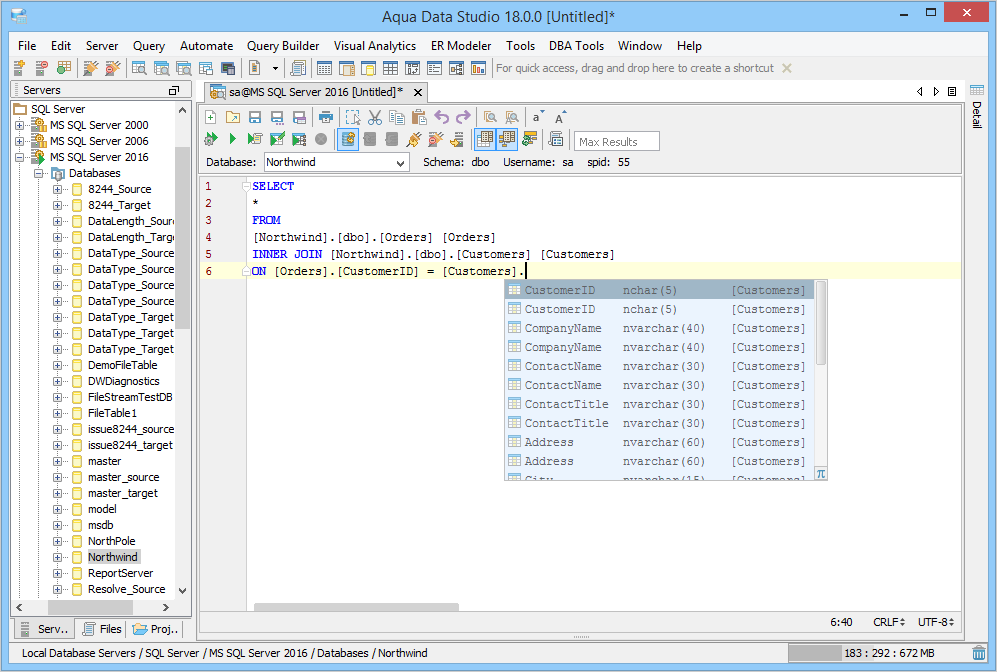Open the ER Modeler diagram icon
Screen dimensions: 997x672
click(x=456, y=67)
